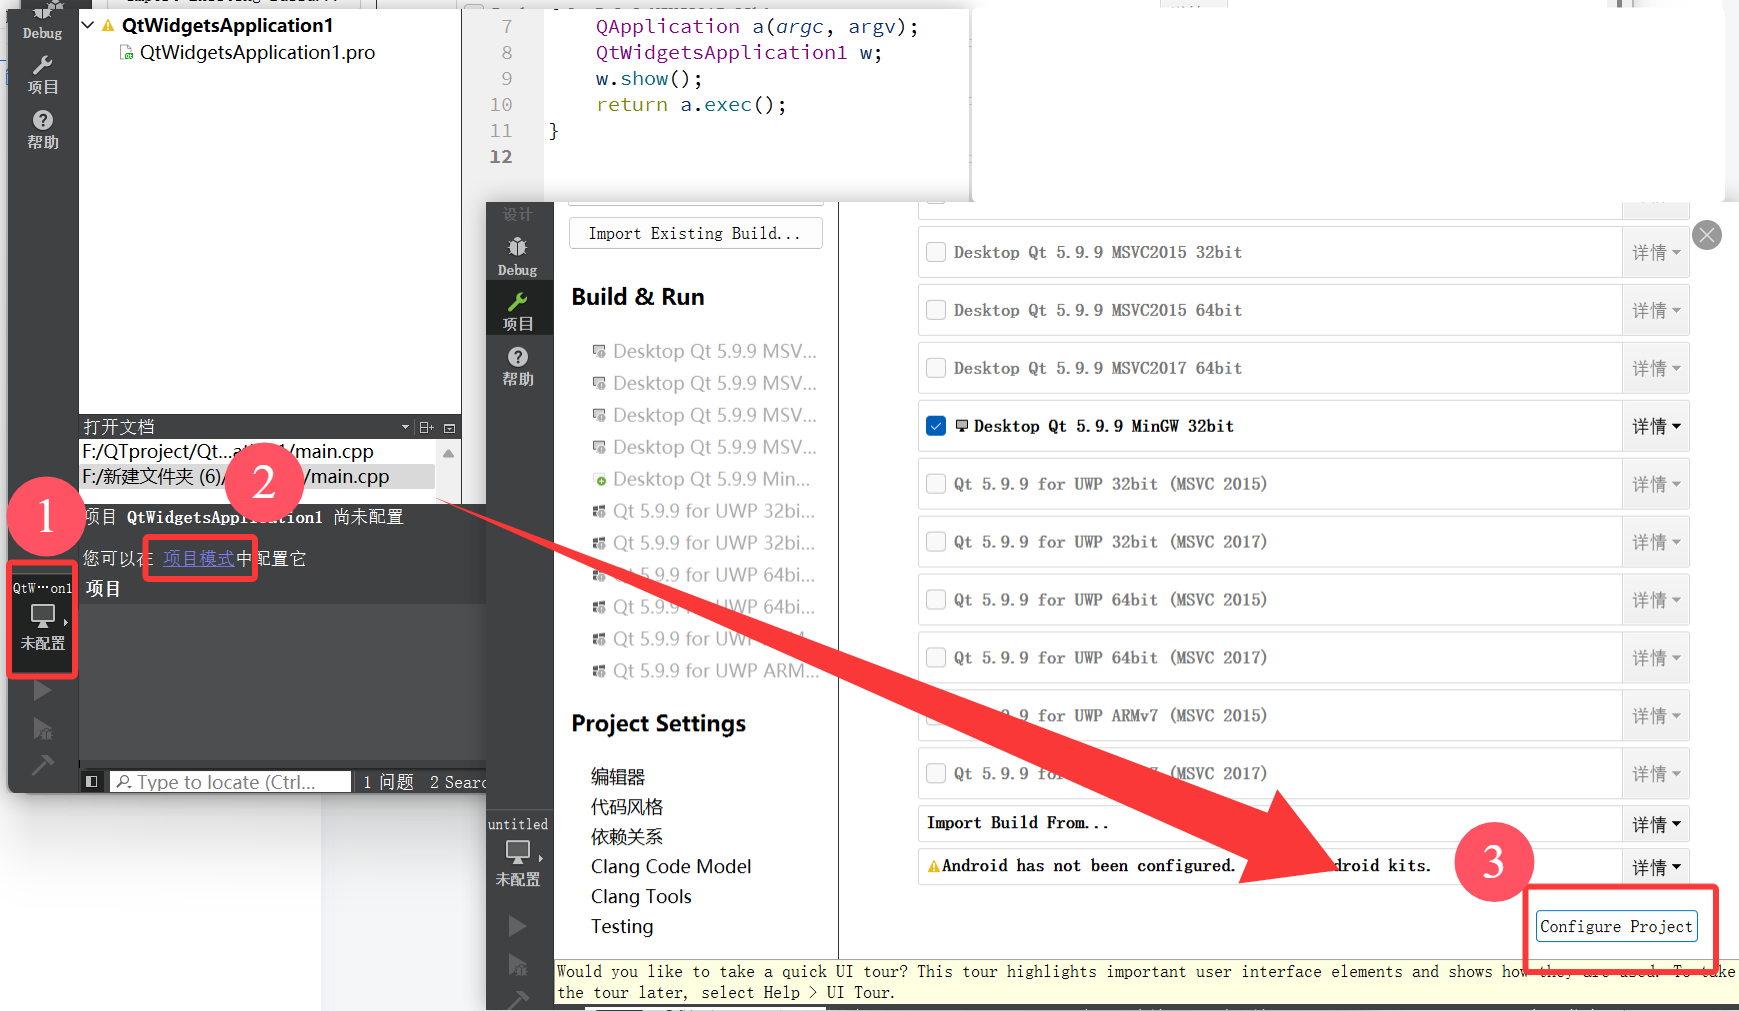Open 帮助 help icon beside the project tree

[43, 130]
